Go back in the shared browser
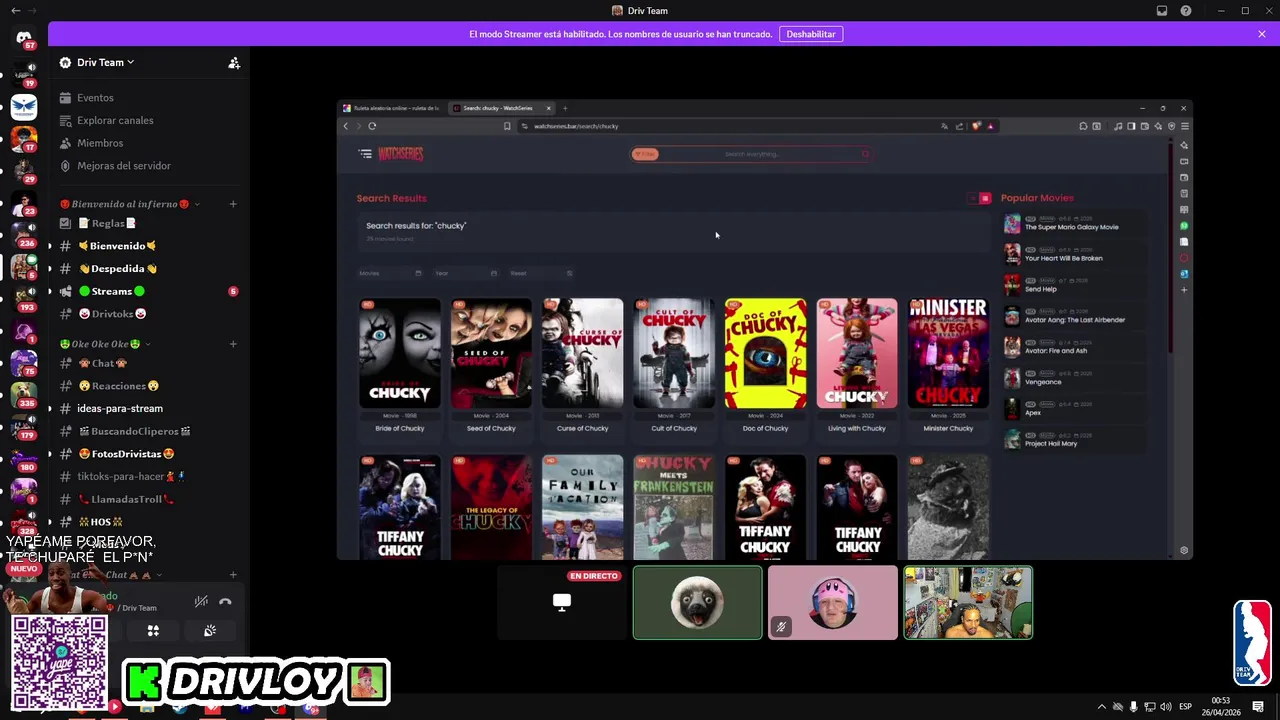 (346, 126)
